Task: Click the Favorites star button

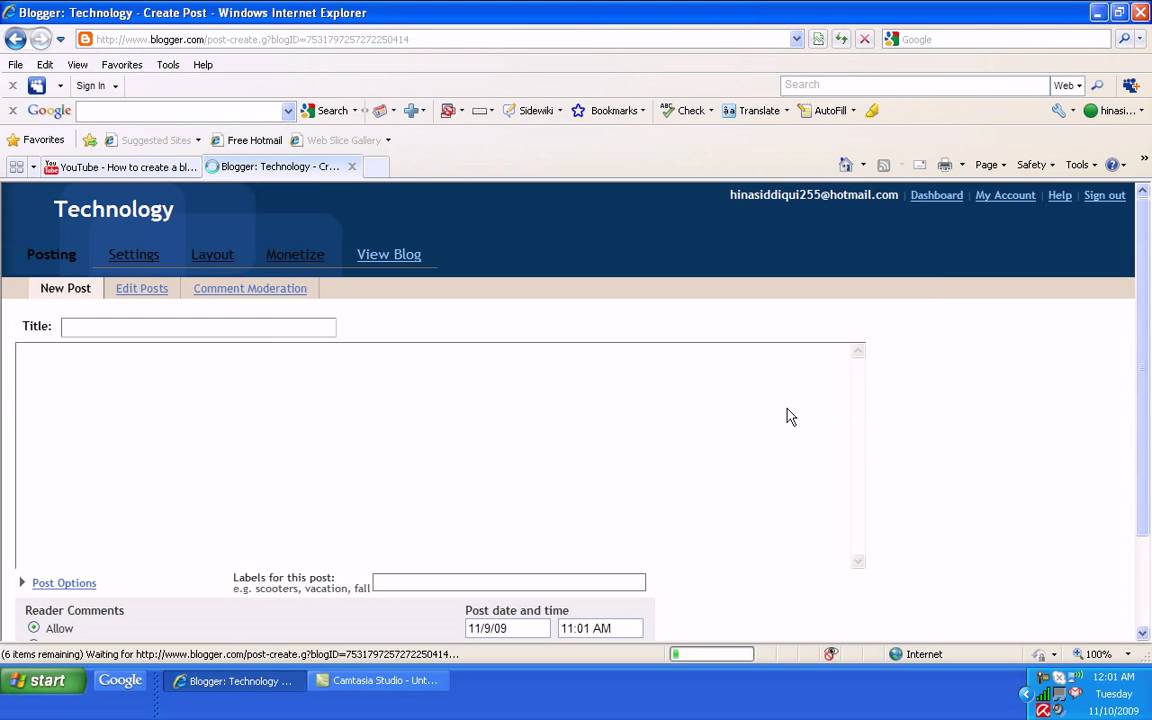Action: [35, 140]
